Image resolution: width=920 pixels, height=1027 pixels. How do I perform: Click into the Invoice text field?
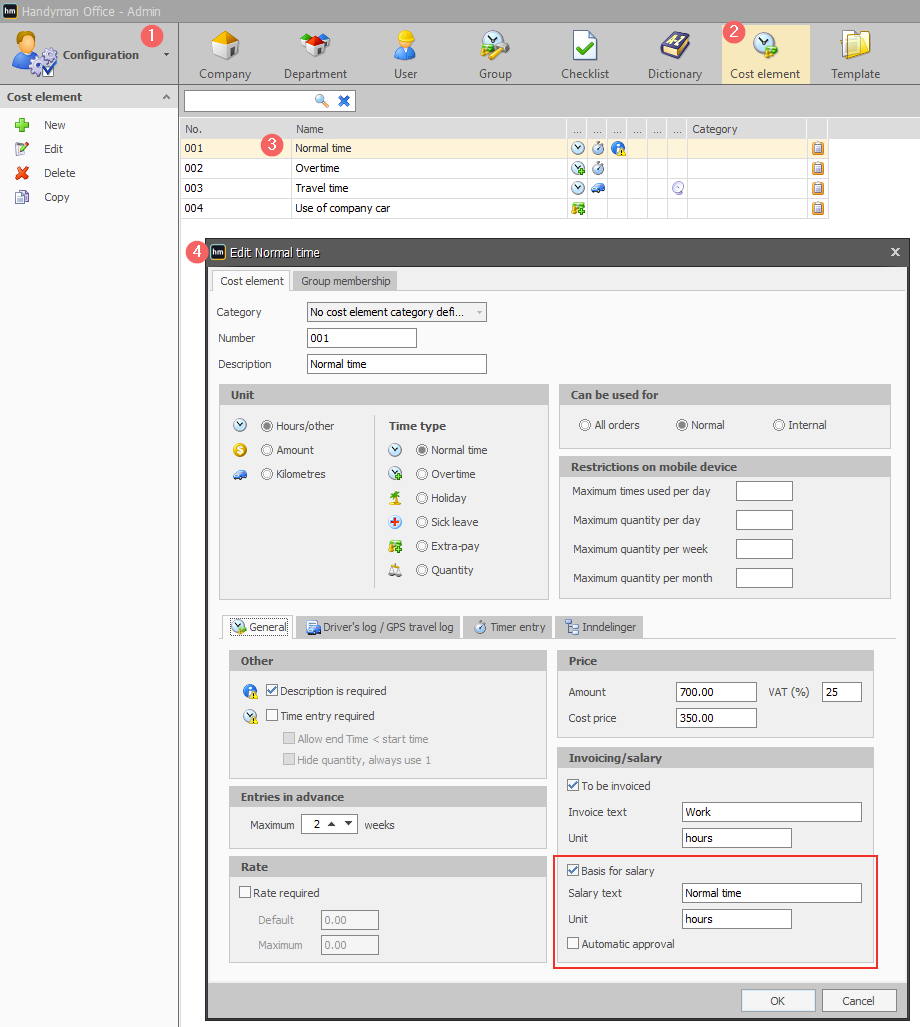point(771,812)
